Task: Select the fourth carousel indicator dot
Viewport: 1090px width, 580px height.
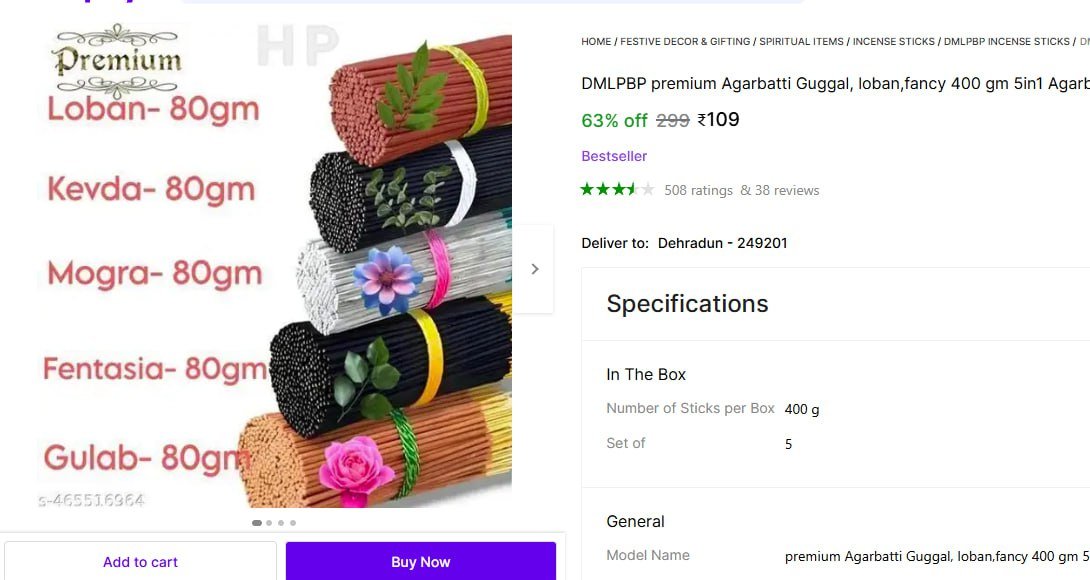Action: coord(293,522)
